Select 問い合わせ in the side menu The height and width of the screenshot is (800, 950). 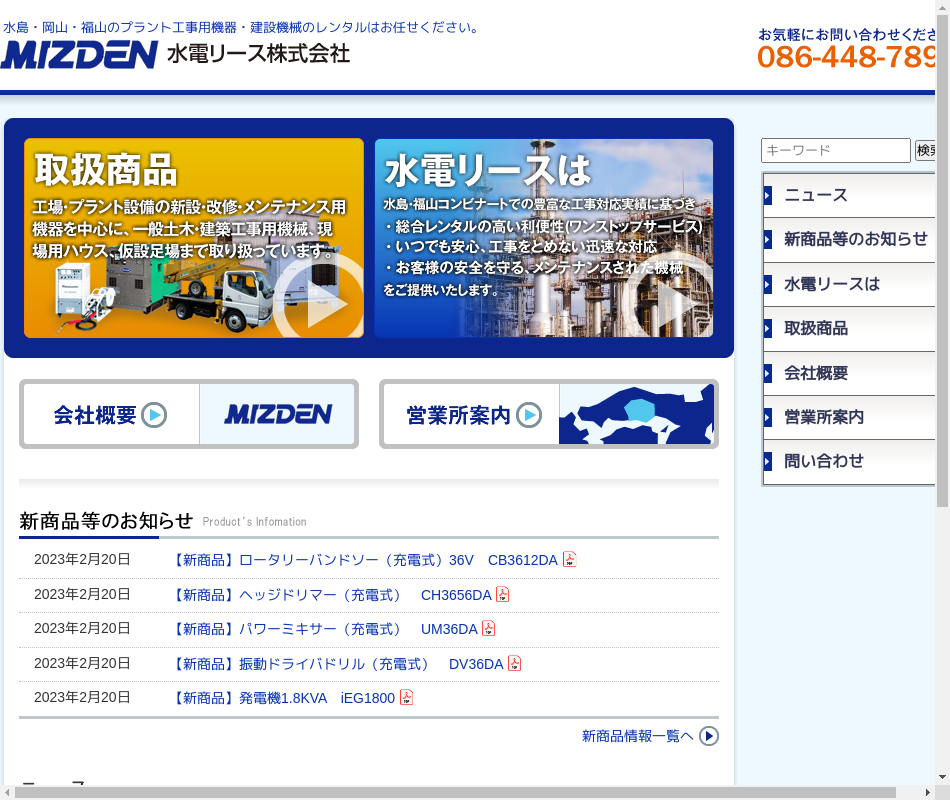click(850, 461)
